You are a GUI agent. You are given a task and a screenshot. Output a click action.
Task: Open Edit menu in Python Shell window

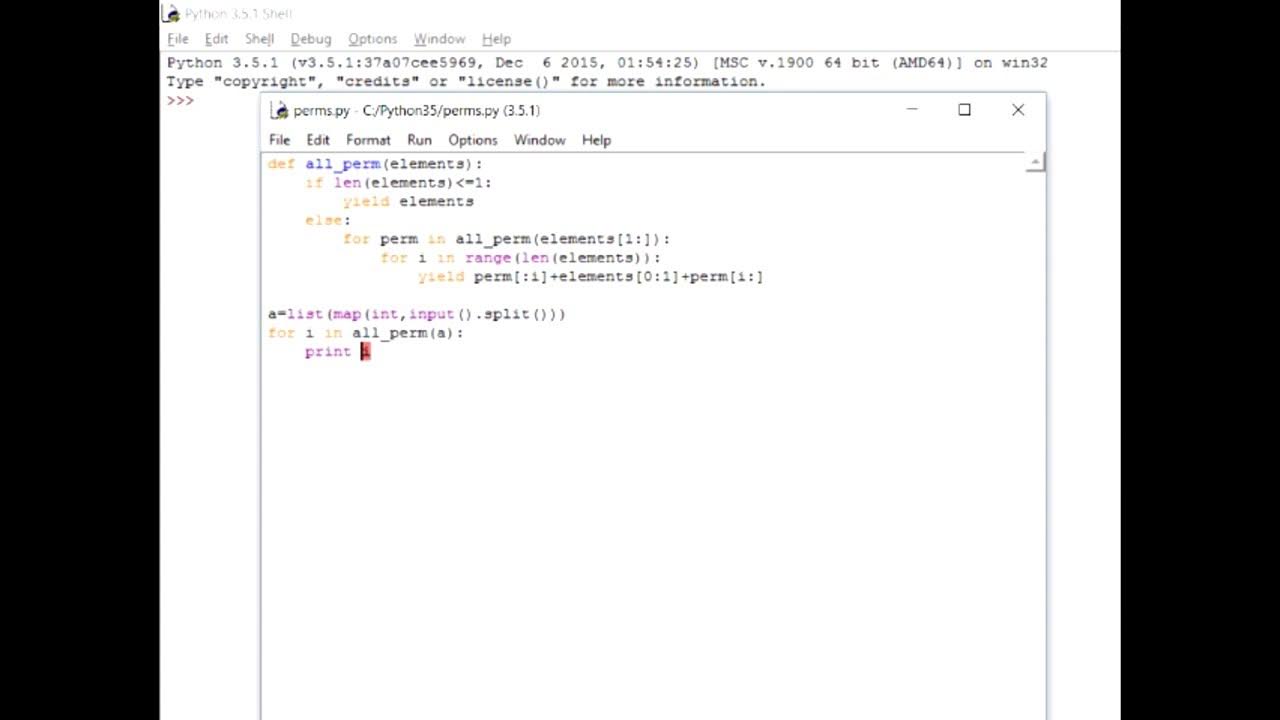tap(216, 39)
